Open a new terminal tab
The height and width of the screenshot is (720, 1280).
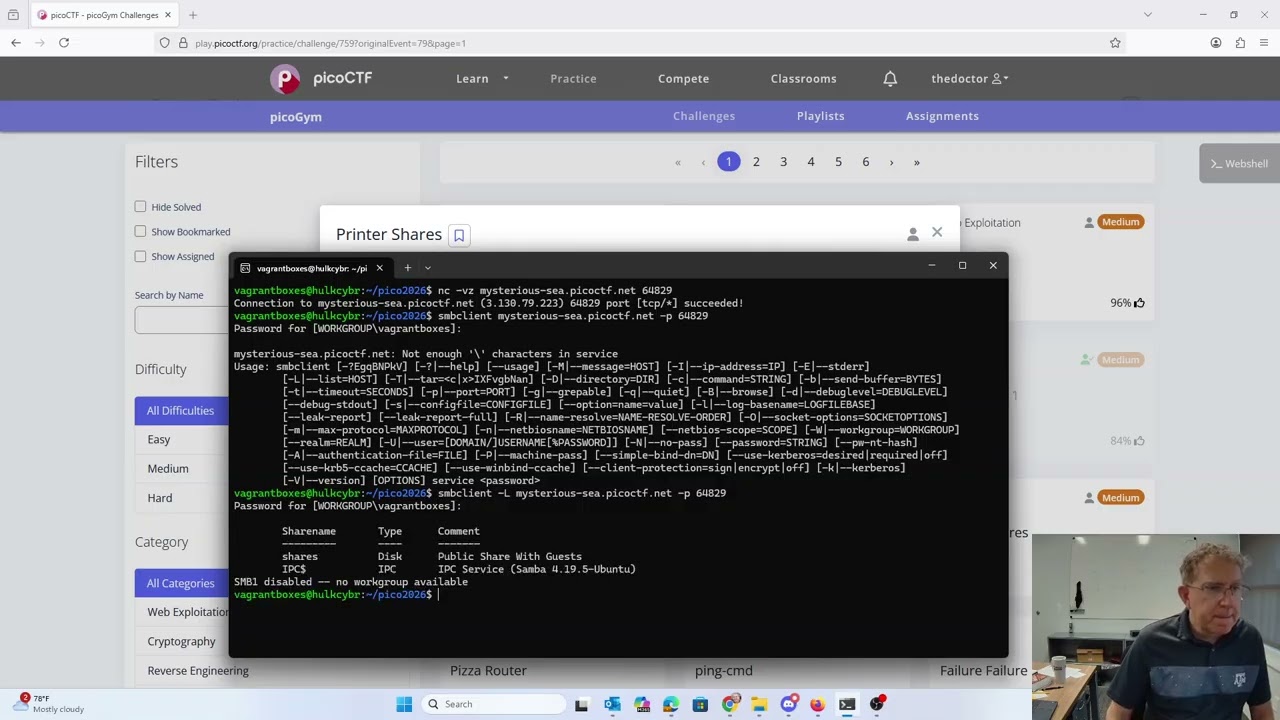pyautogui.click(x=408, y=268)
